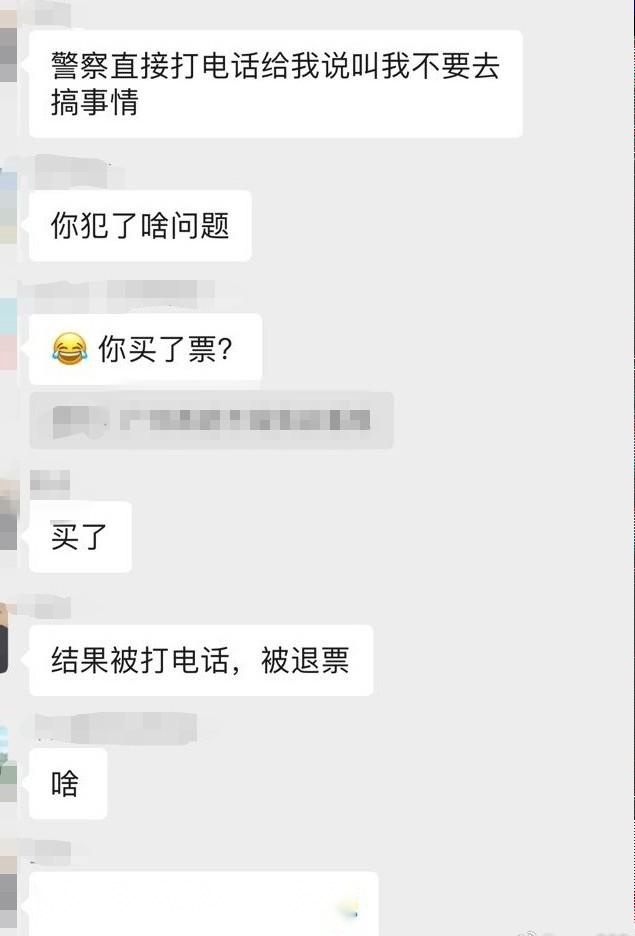The width and height of the screenshot is (635, 936).
Task: Open avatar beside the 警察直接打电话 message
Action: pyautogui.click(x=8, y=47)
